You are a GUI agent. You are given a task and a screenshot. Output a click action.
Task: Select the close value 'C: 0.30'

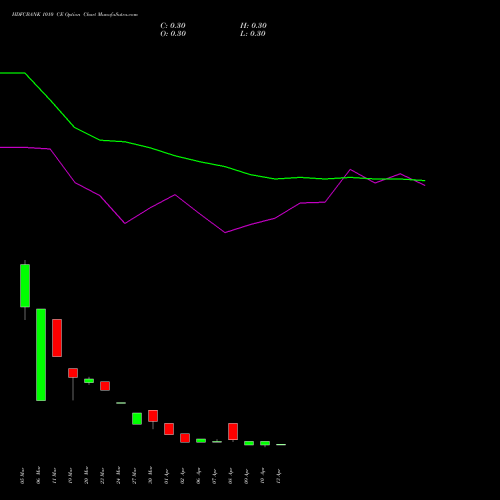pos(173,26)
